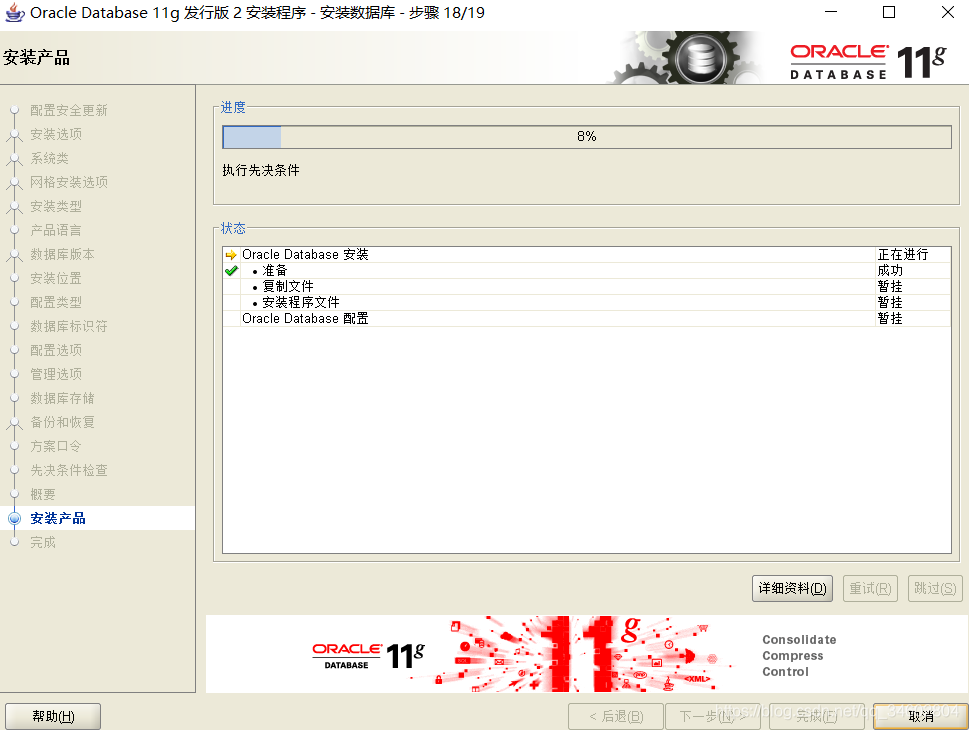Screen dimensions: 969x730
Task: Select the 概要 step in sidebar
Action: tap(43, 494)
